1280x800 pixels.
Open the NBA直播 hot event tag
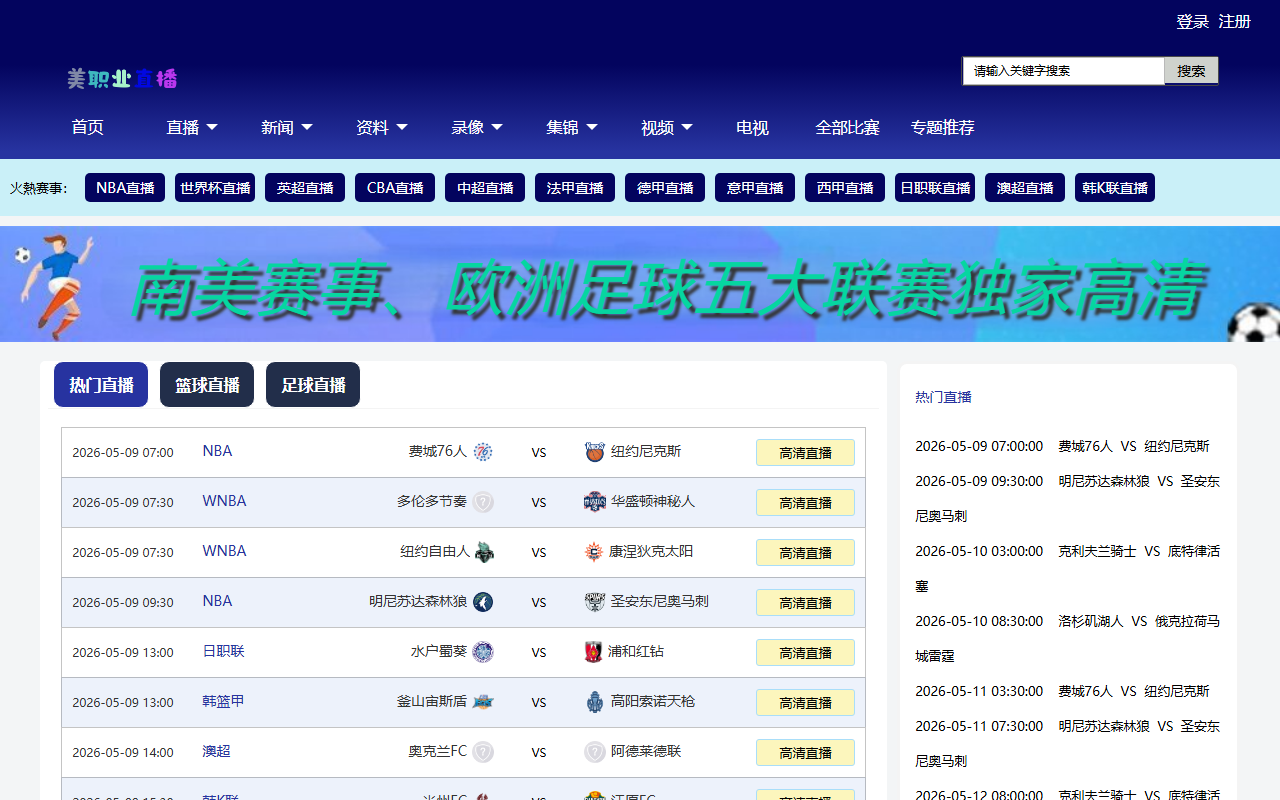[125, 188]
